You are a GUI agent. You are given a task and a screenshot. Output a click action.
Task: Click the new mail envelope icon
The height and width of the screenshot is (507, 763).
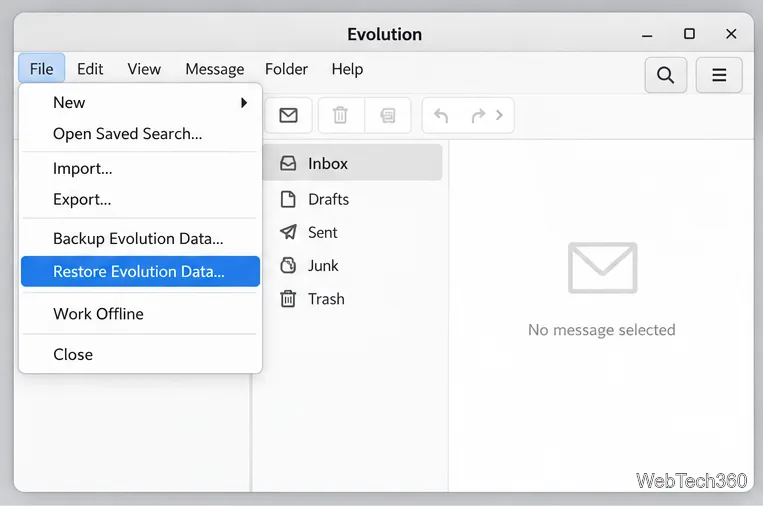point(289,115)
